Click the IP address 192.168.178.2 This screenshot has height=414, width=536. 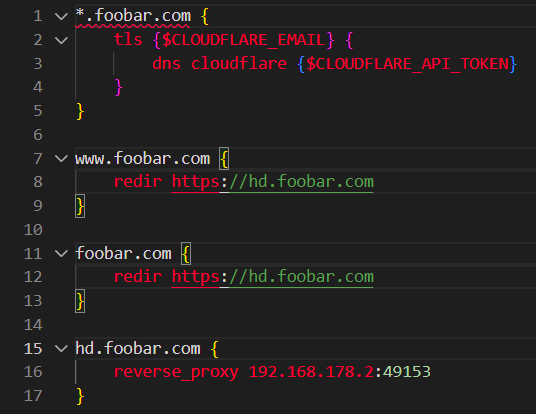pyautogui.click(x=311, y=372)
